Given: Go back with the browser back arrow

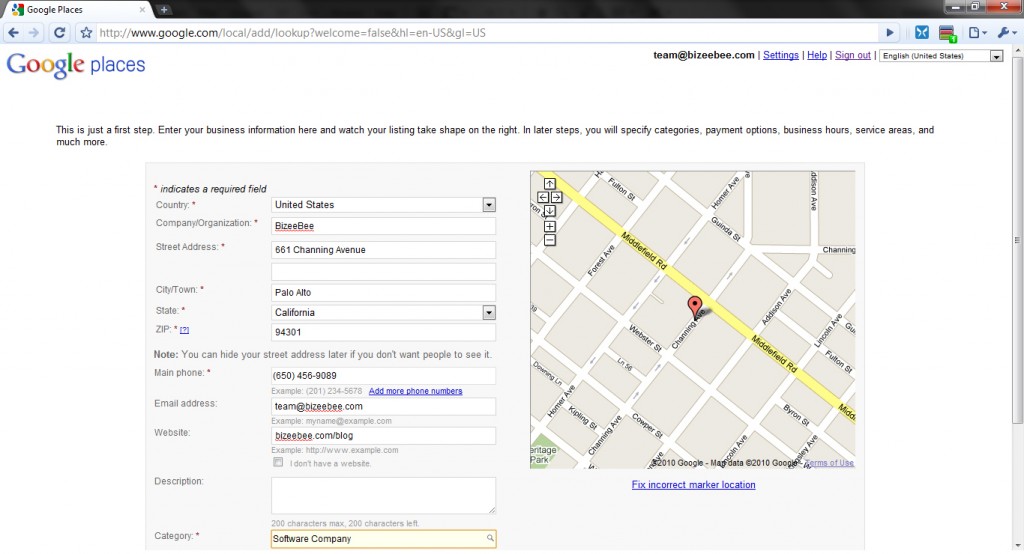Looking at the screenshot, I should point(13,33).
